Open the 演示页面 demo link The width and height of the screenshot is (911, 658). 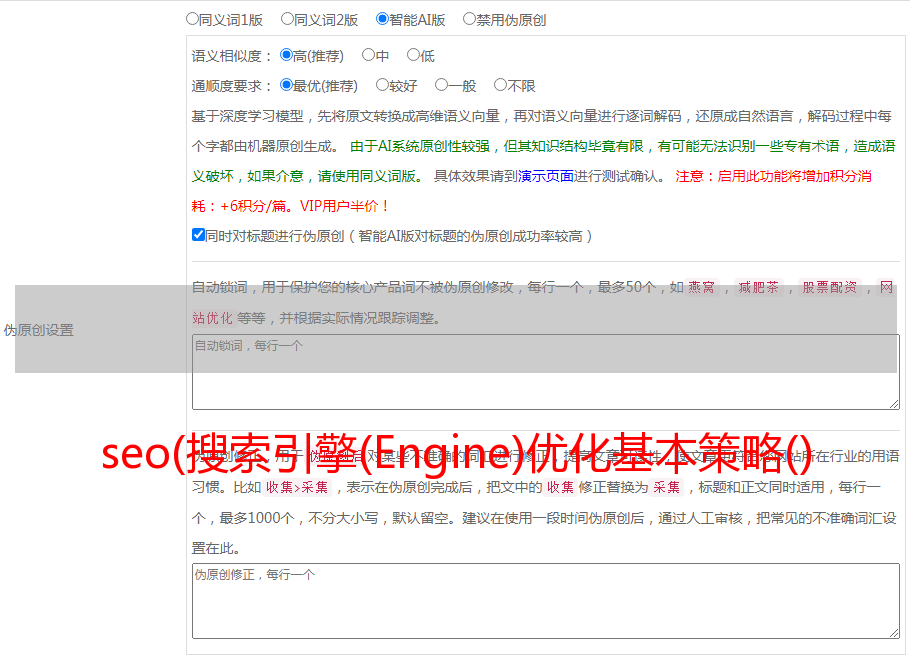[545, 176]
